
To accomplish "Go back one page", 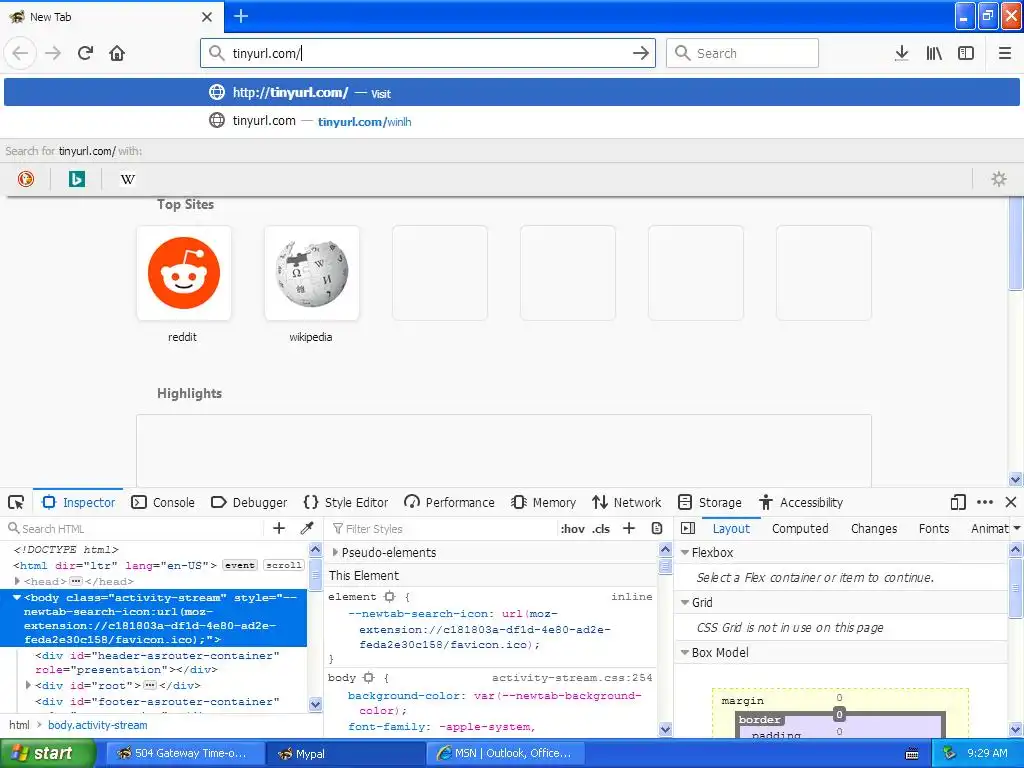I will click(x=20, y=53).
